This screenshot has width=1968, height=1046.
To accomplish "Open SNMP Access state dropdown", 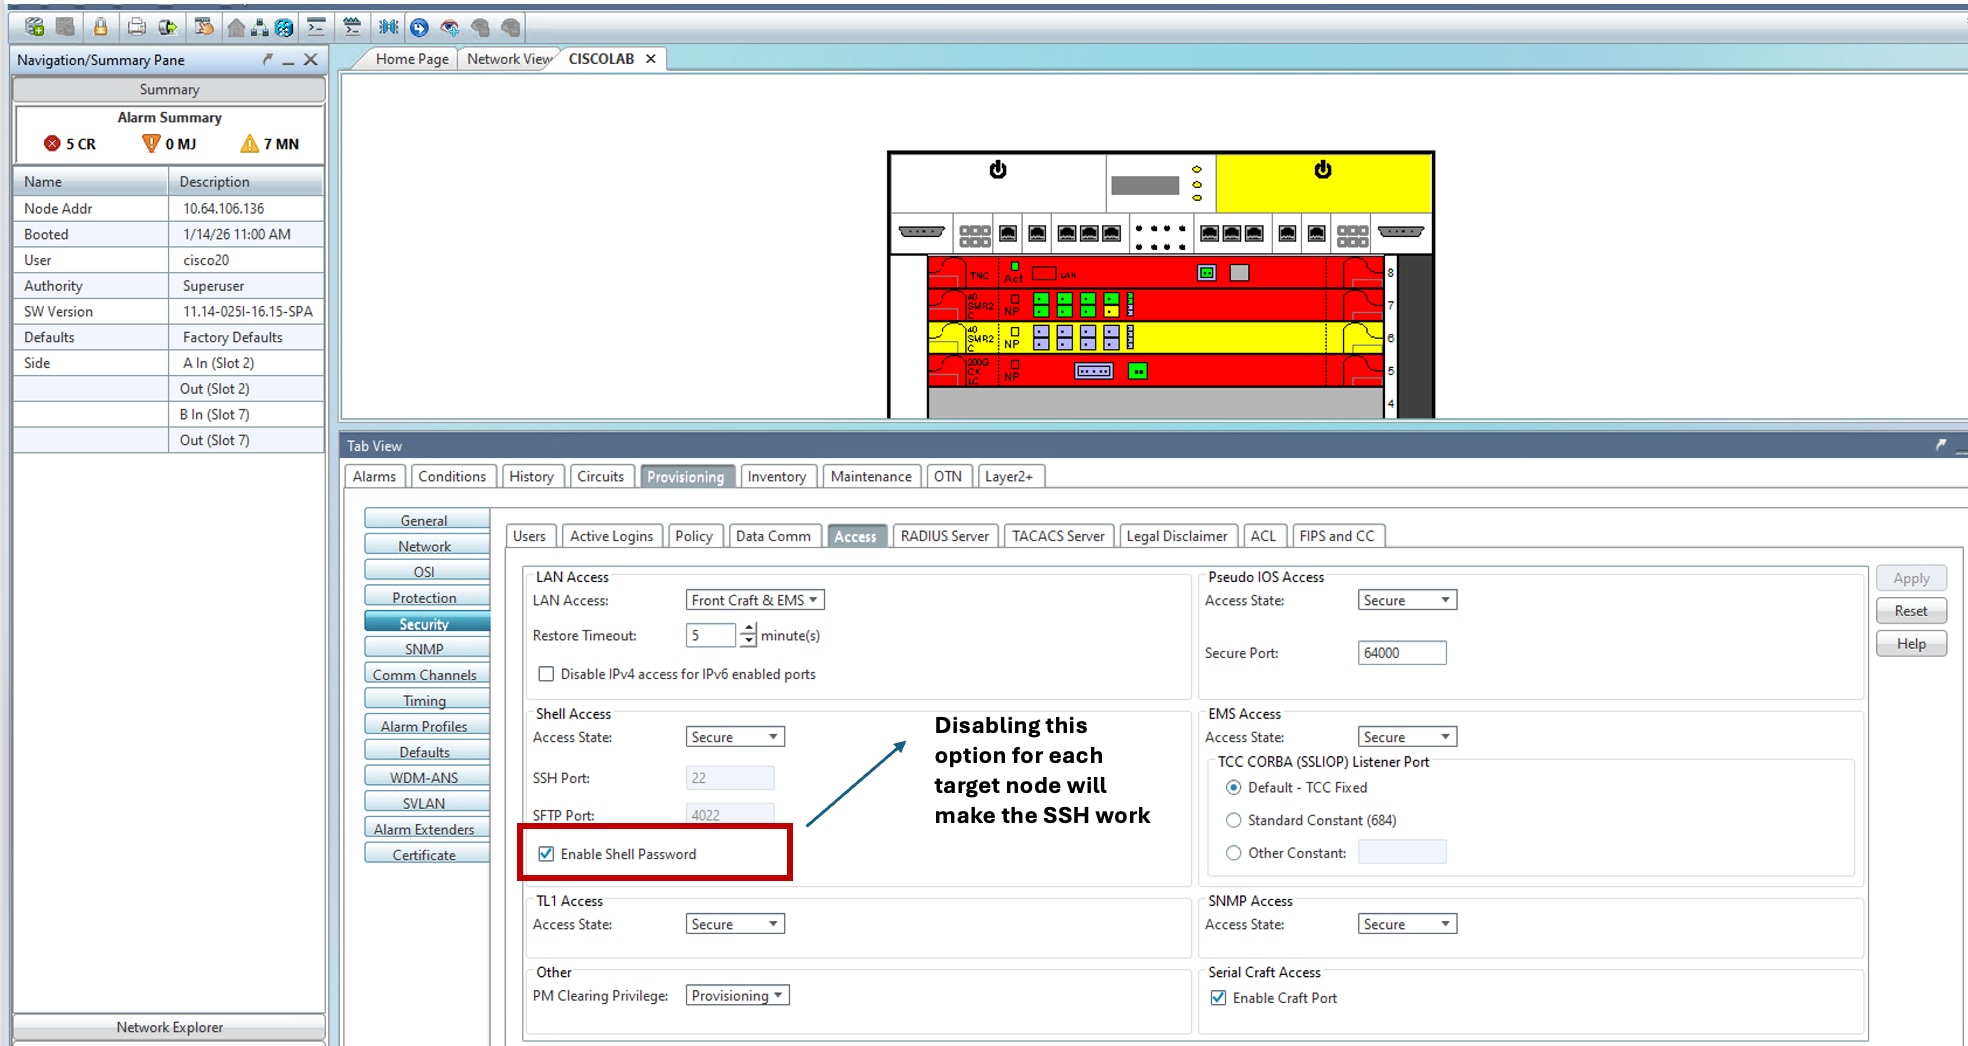I will [1407, 925].
